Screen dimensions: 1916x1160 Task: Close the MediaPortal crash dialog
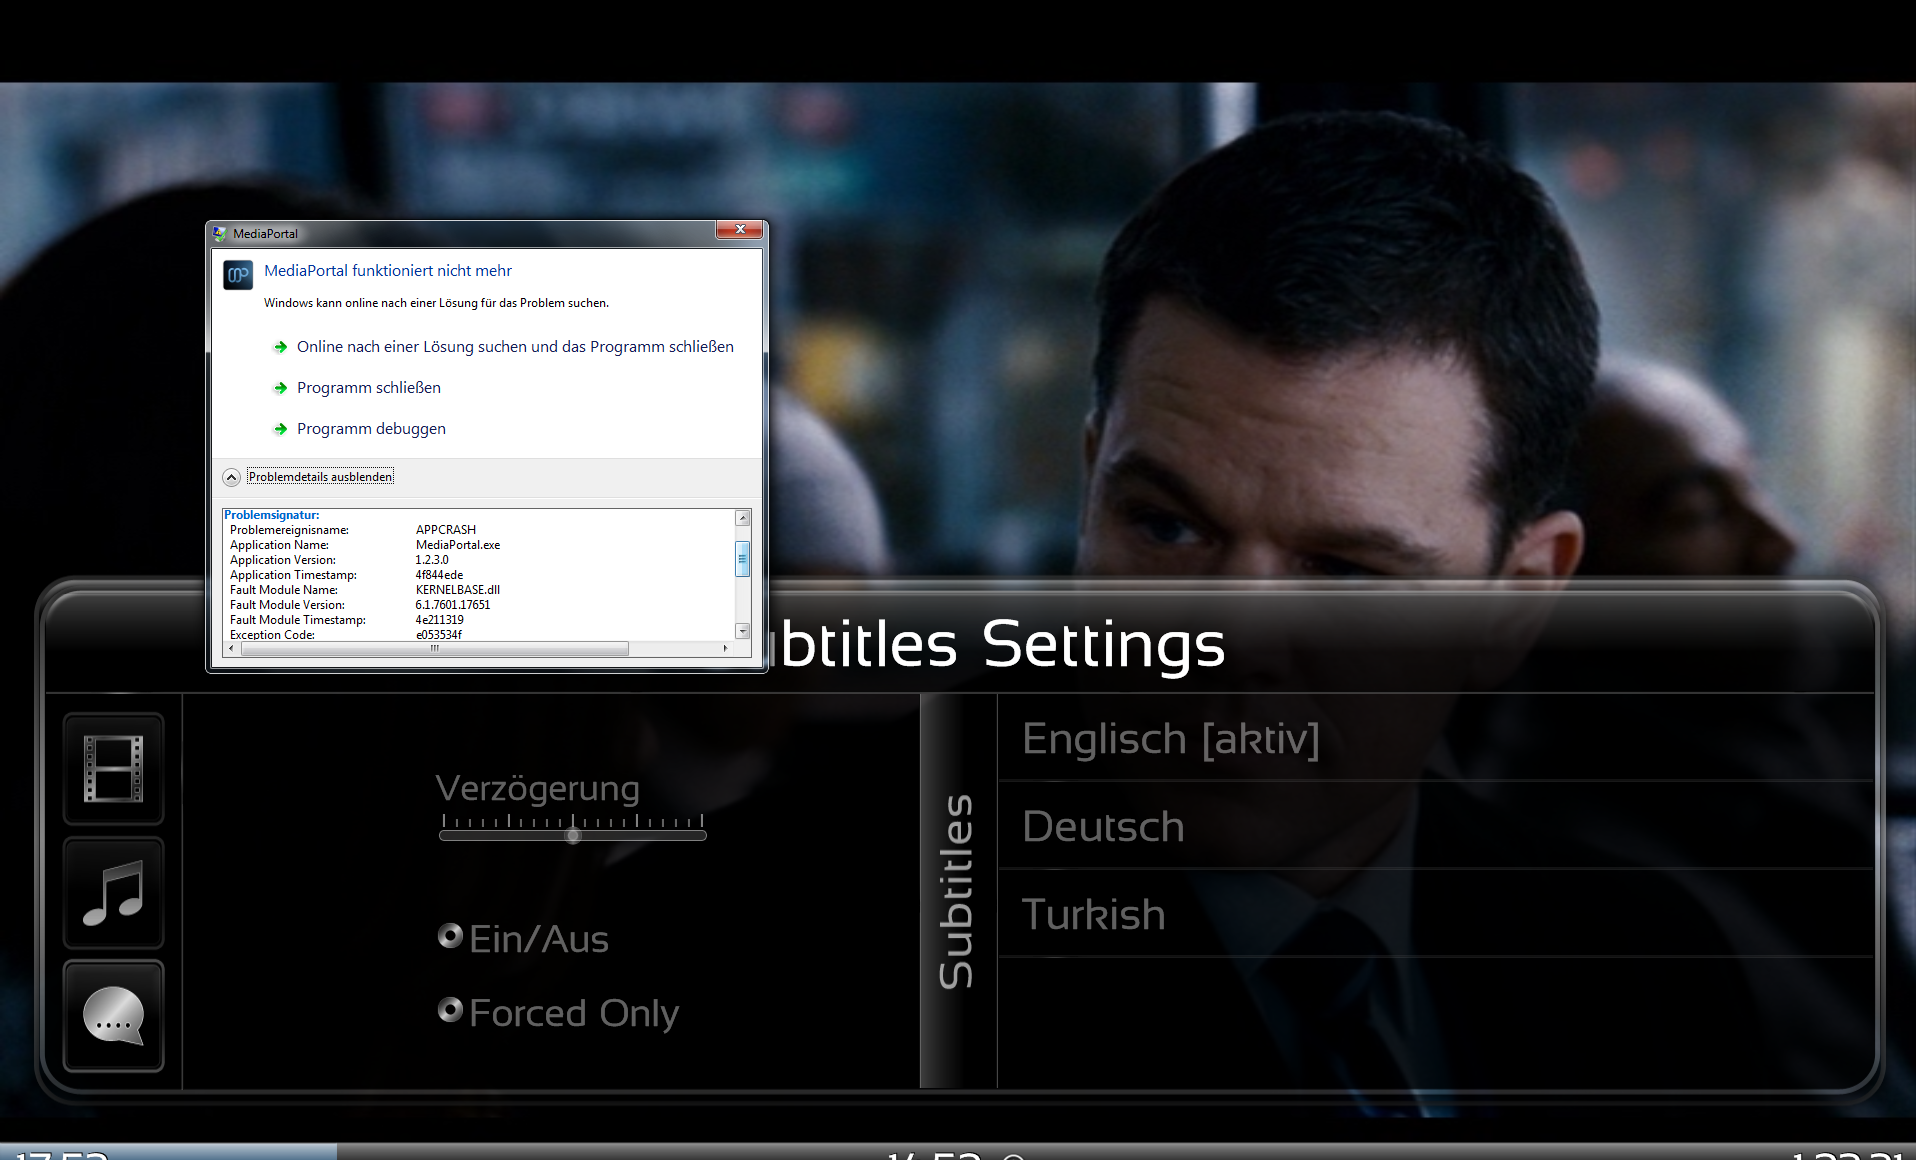tap(740, 230)
